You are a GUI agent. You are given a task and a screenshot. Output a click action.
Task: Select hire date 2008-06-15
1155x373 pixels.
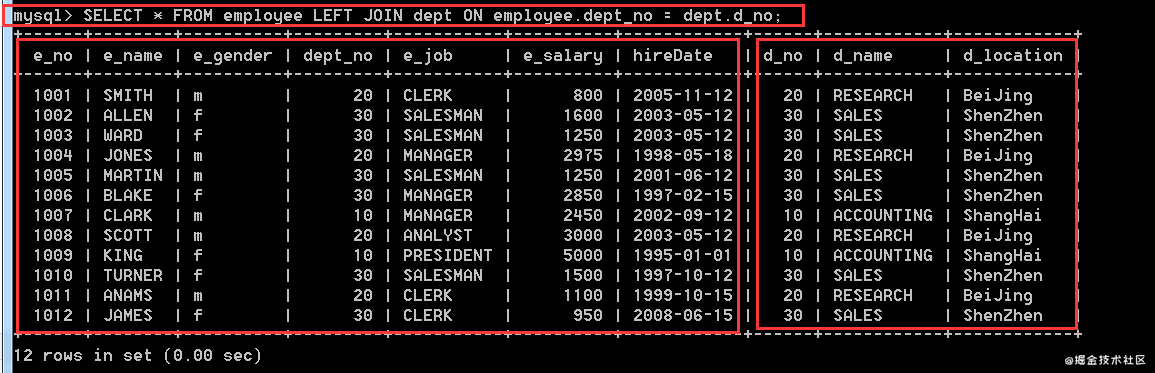click(683, 316)
